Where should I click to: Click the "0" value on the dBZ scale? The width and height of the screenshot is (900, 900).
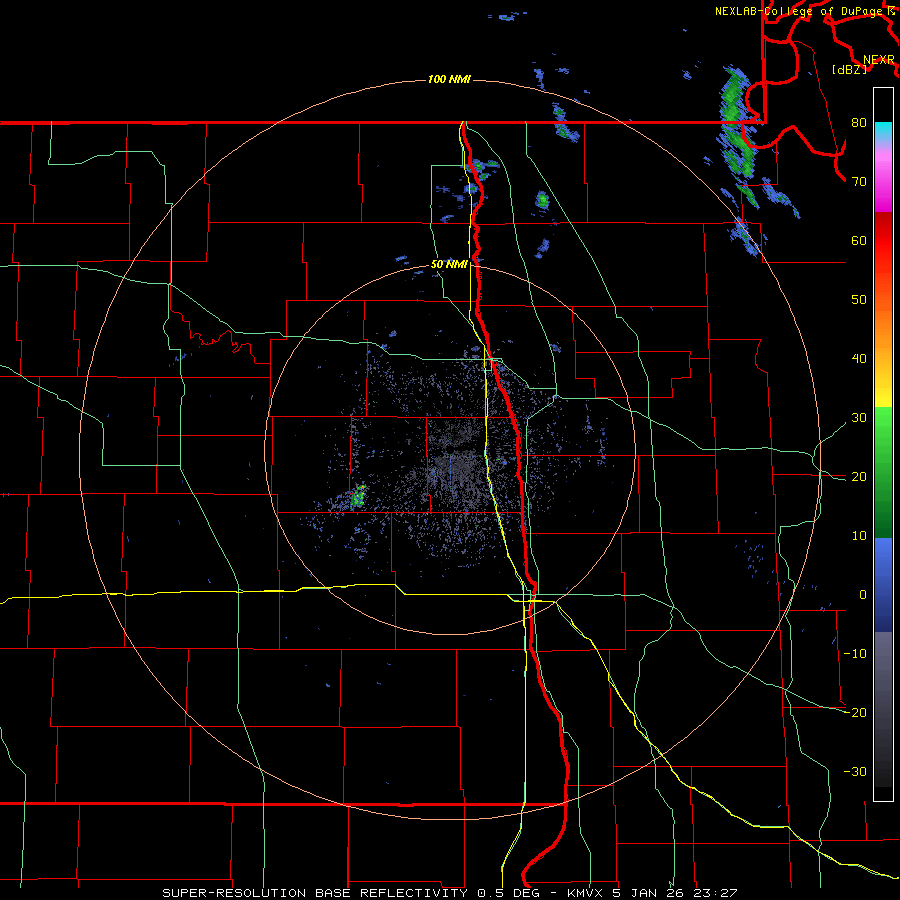coord(863,595)
